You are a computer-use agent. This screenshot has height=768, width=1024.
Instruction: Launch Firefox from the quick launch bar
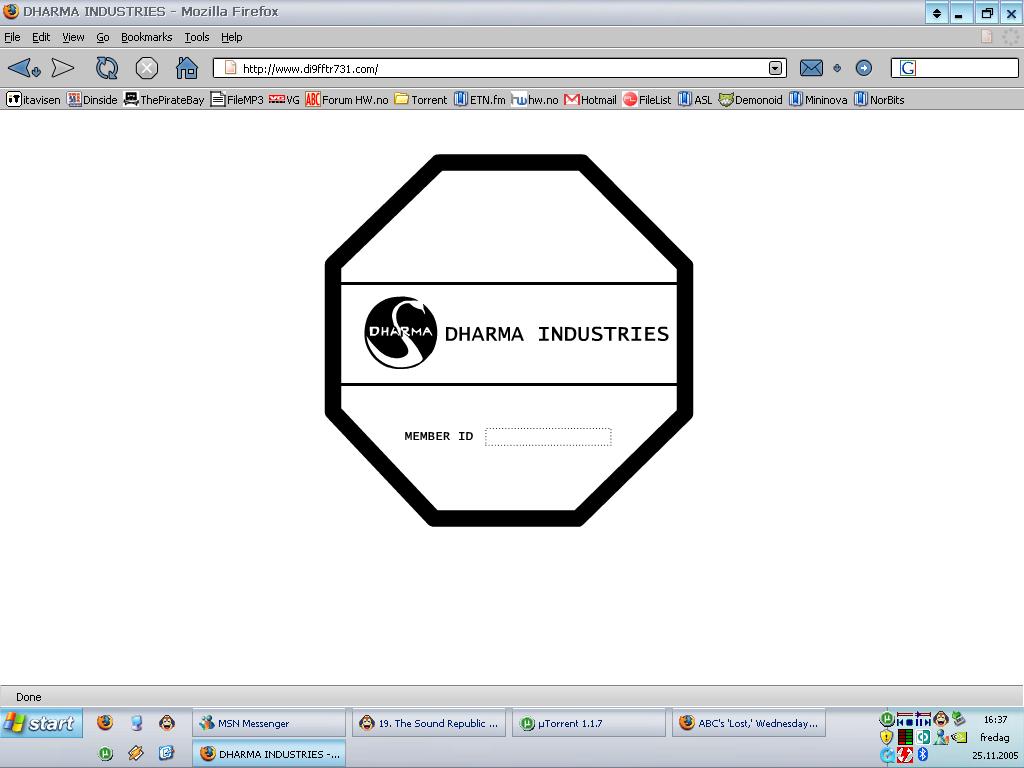[x=105, y=722]
